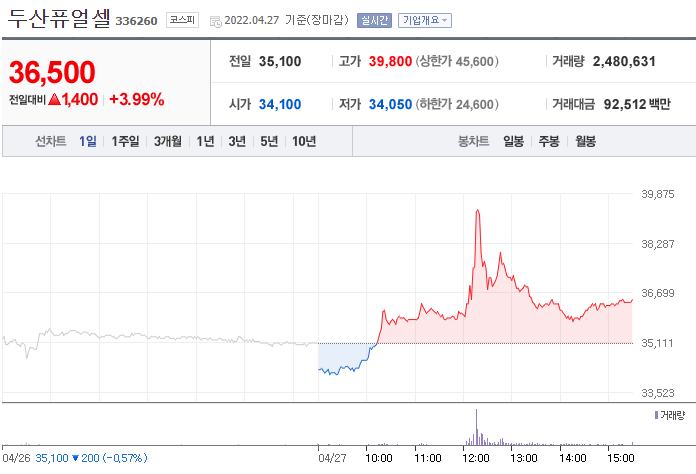Click the price peak near 12:00 on chart
This screenshot has width=696, height=474.
click(x=478, y=211)
